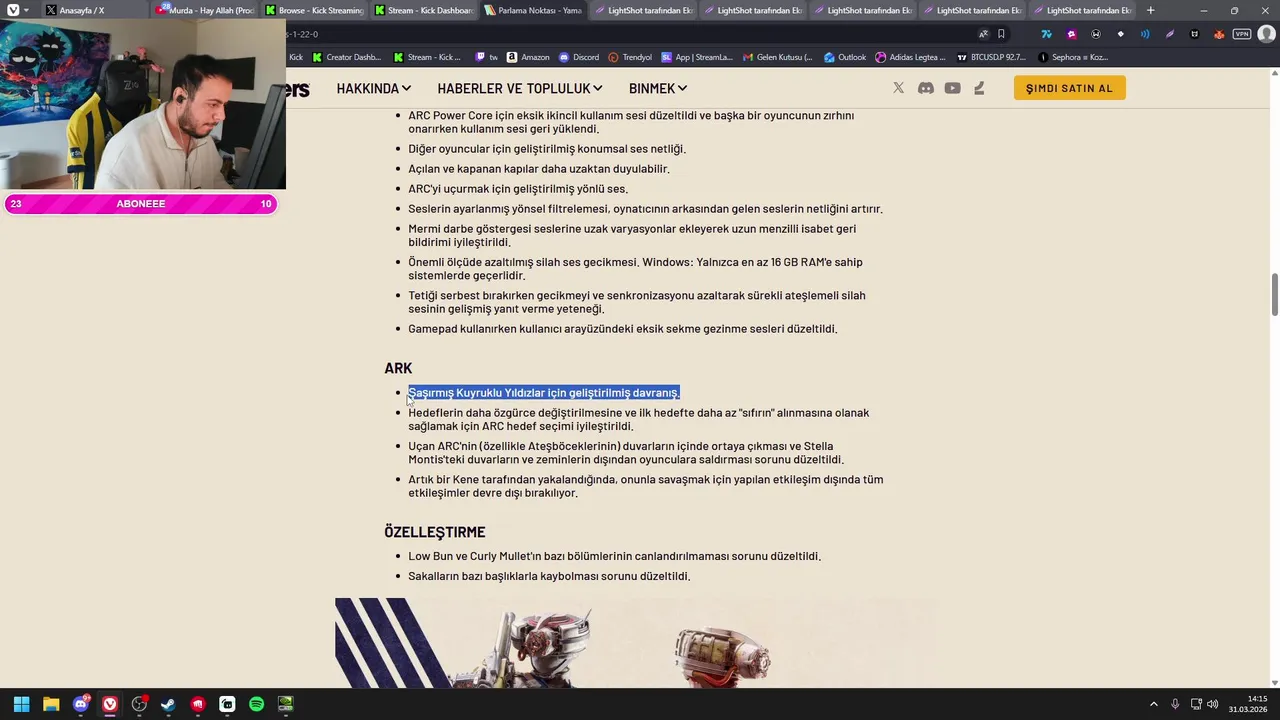Screen dimensions: 1280x720
Task: Show hidden system tray icons
Action: pos(1153,704)
